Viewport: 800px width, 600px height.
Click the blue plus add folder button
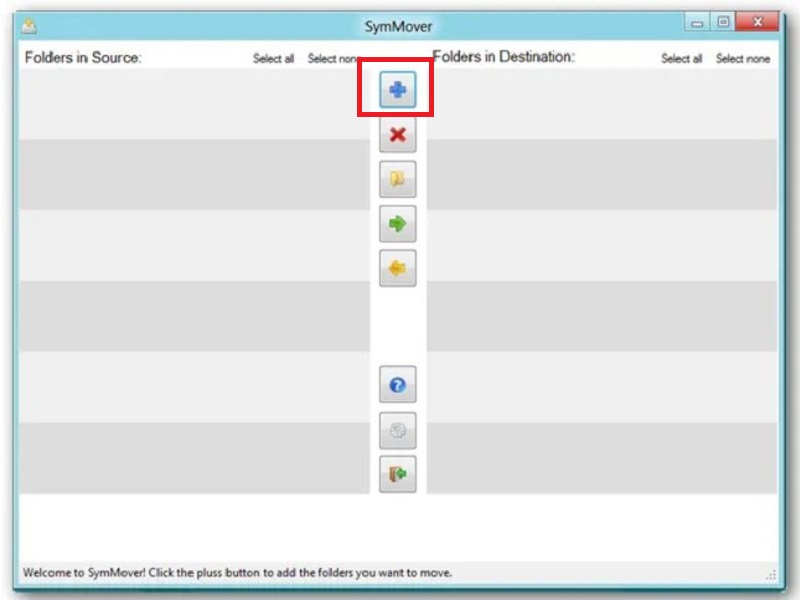point(397,90)
